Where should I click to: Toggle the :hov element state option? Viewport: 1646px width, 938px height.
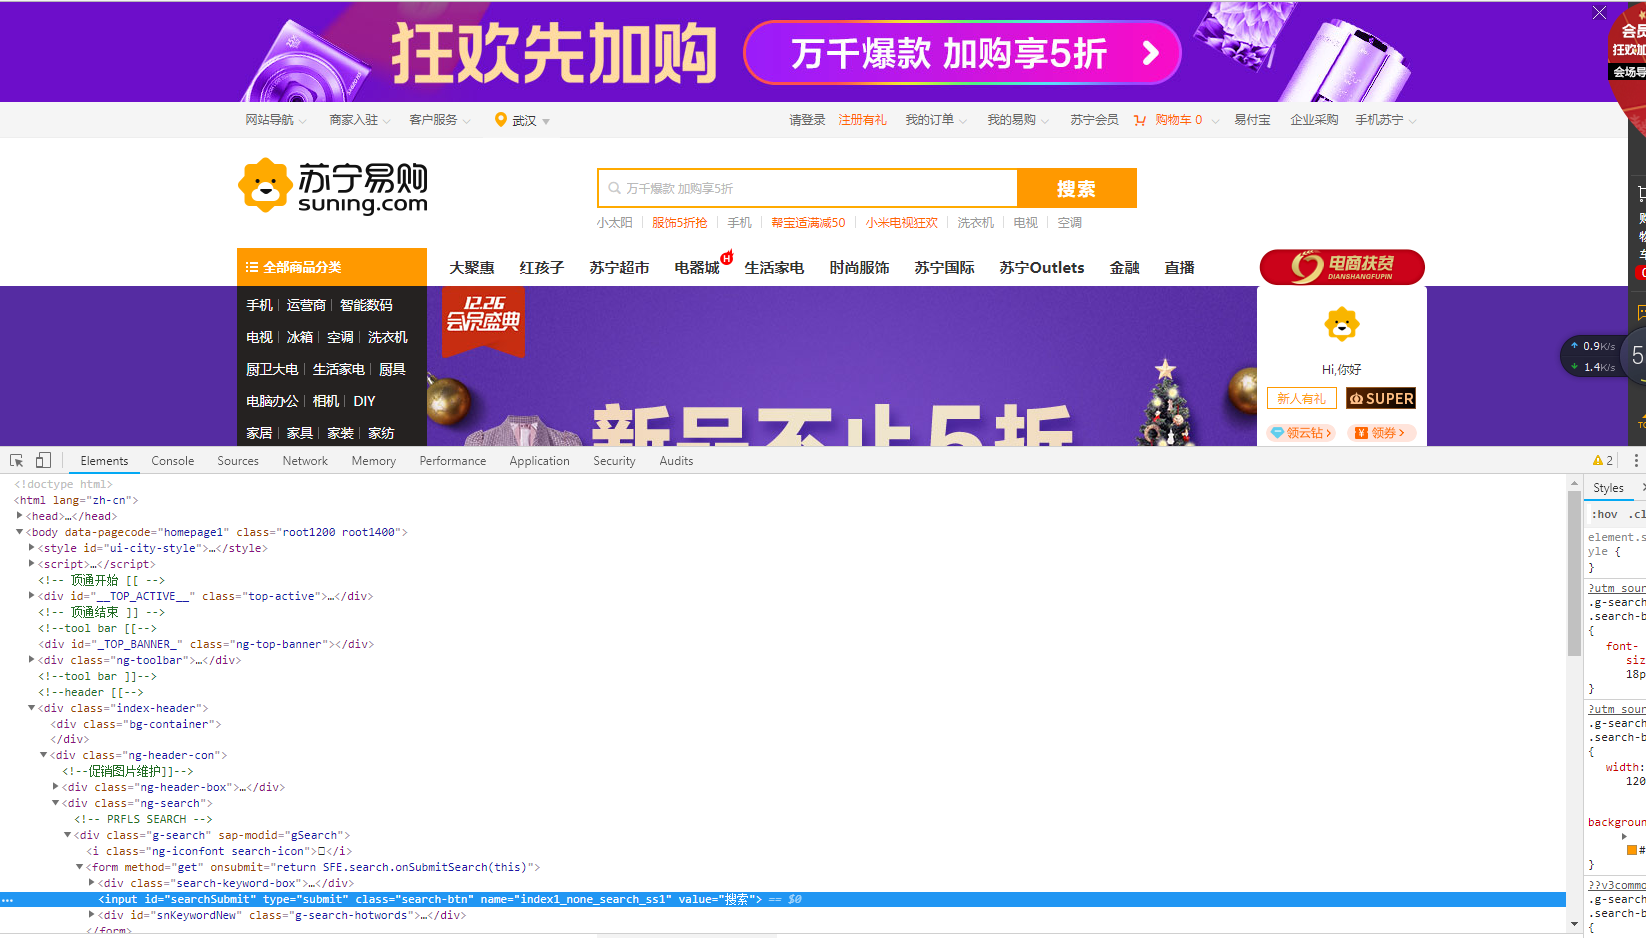click(x=1604, y=514)
